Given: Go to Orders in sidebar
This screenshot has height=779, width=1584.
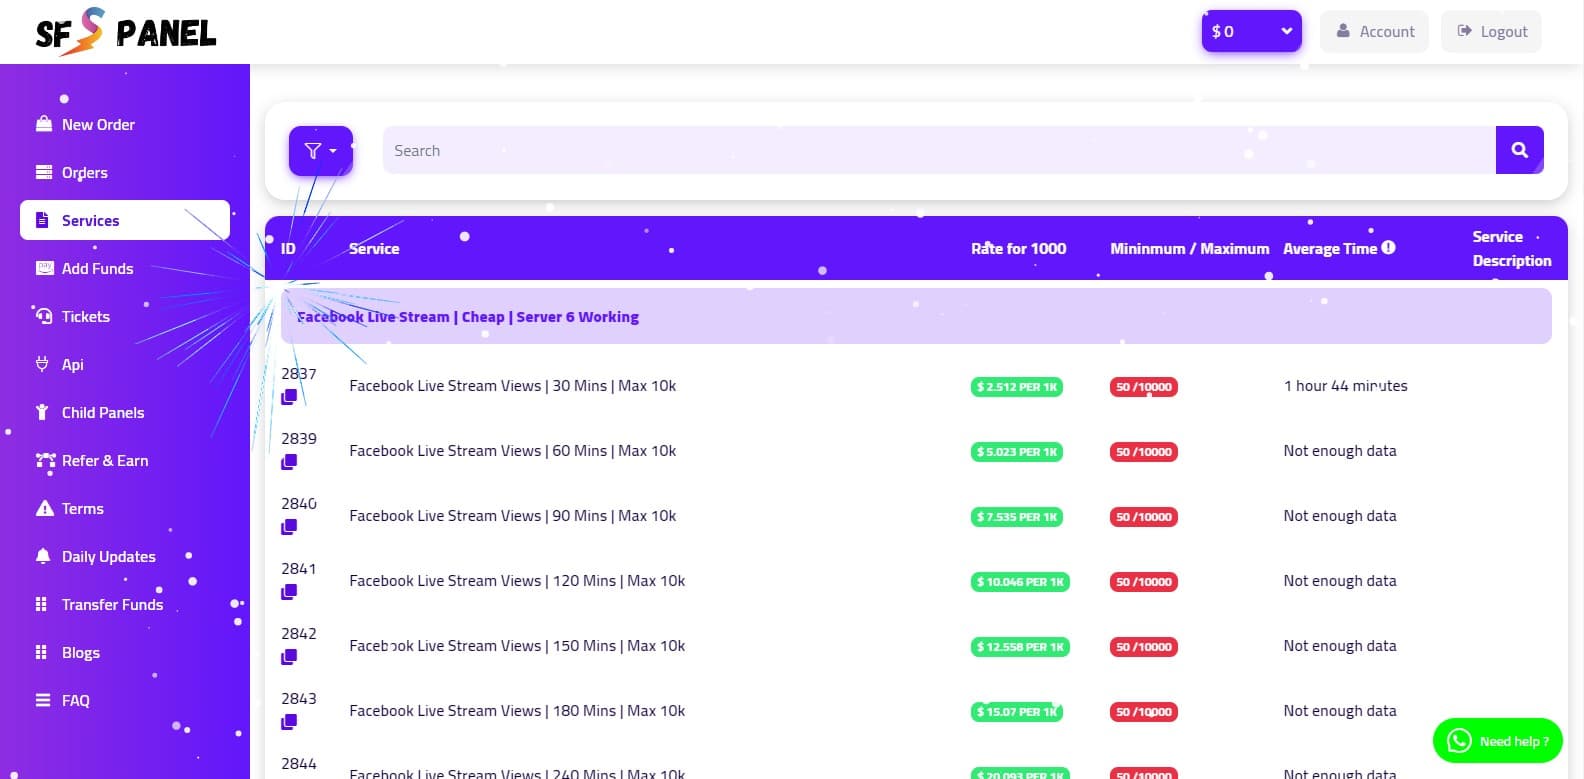Looking at the screenshot, I should click(84, 173).
